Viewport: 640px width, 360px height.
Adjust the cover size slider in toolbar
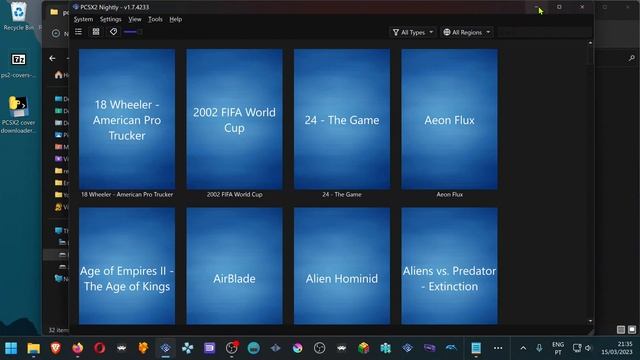[x=132, y=32]
